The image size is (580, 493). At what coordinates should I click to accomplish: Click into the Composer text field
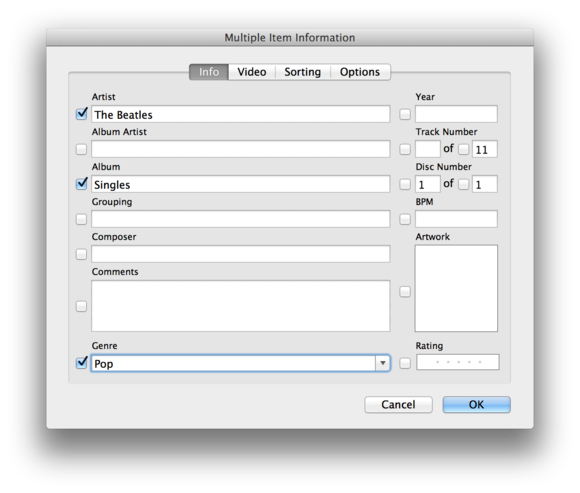[x=240, y=254]
